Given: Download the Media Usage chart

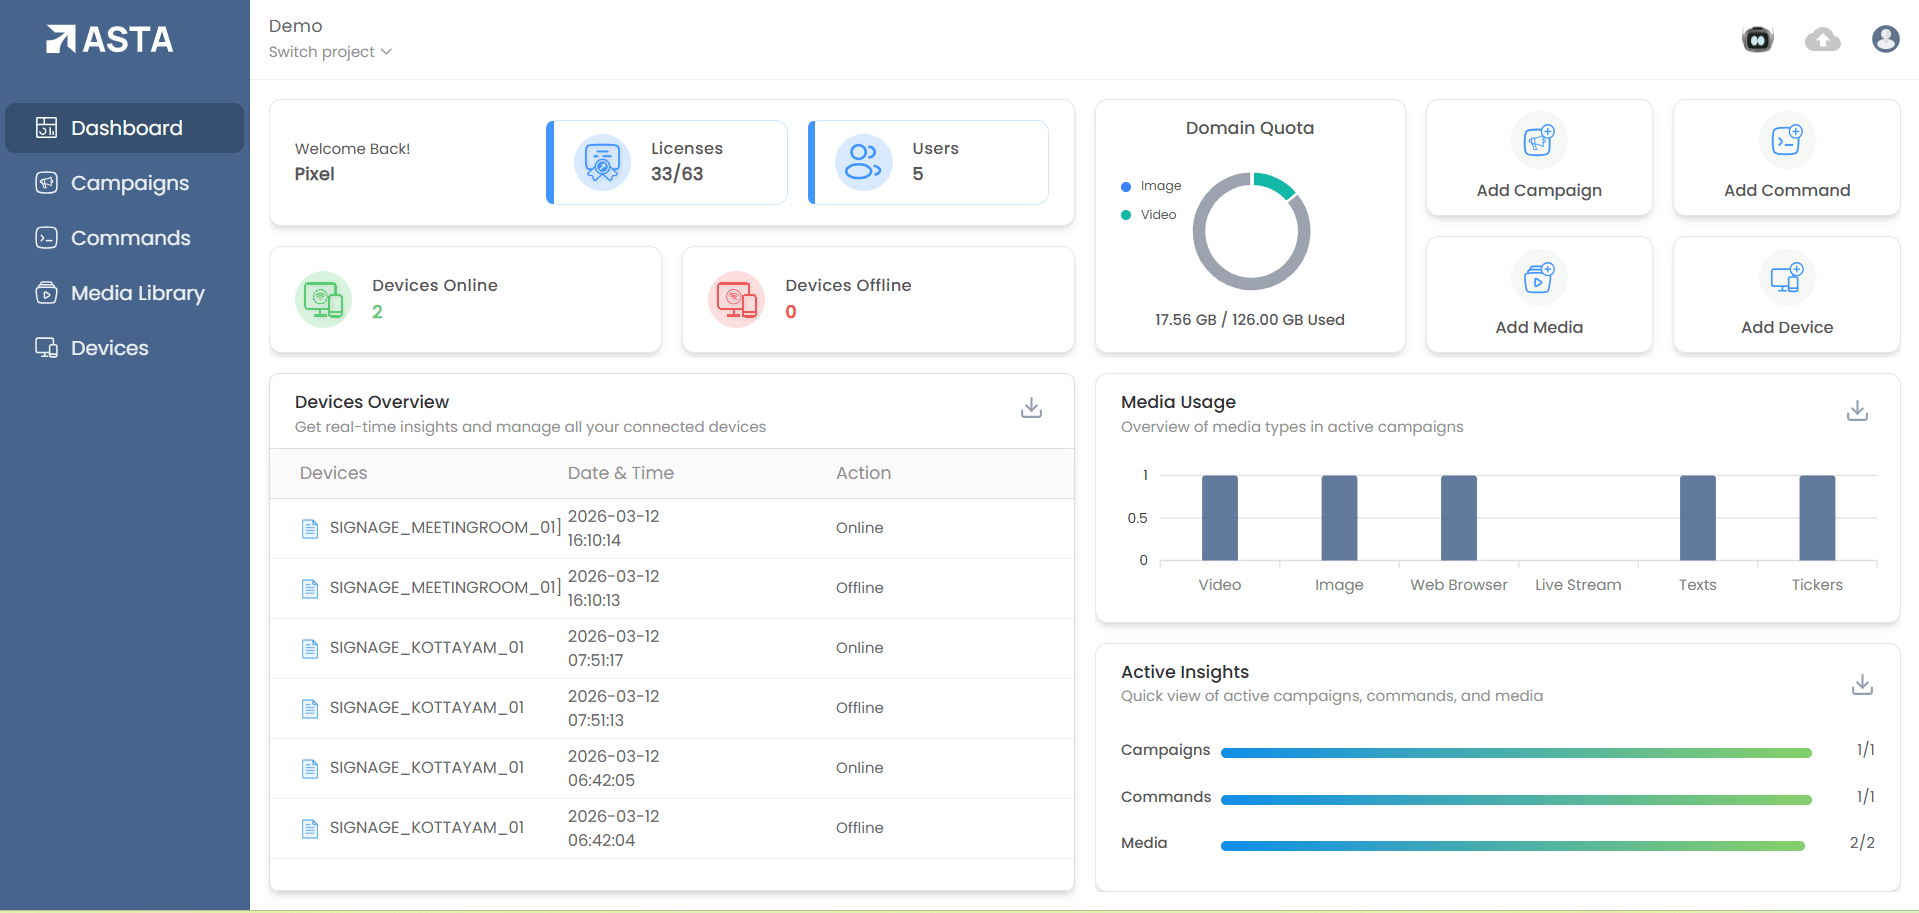Looking at the screenshot, I should 1857,411.
